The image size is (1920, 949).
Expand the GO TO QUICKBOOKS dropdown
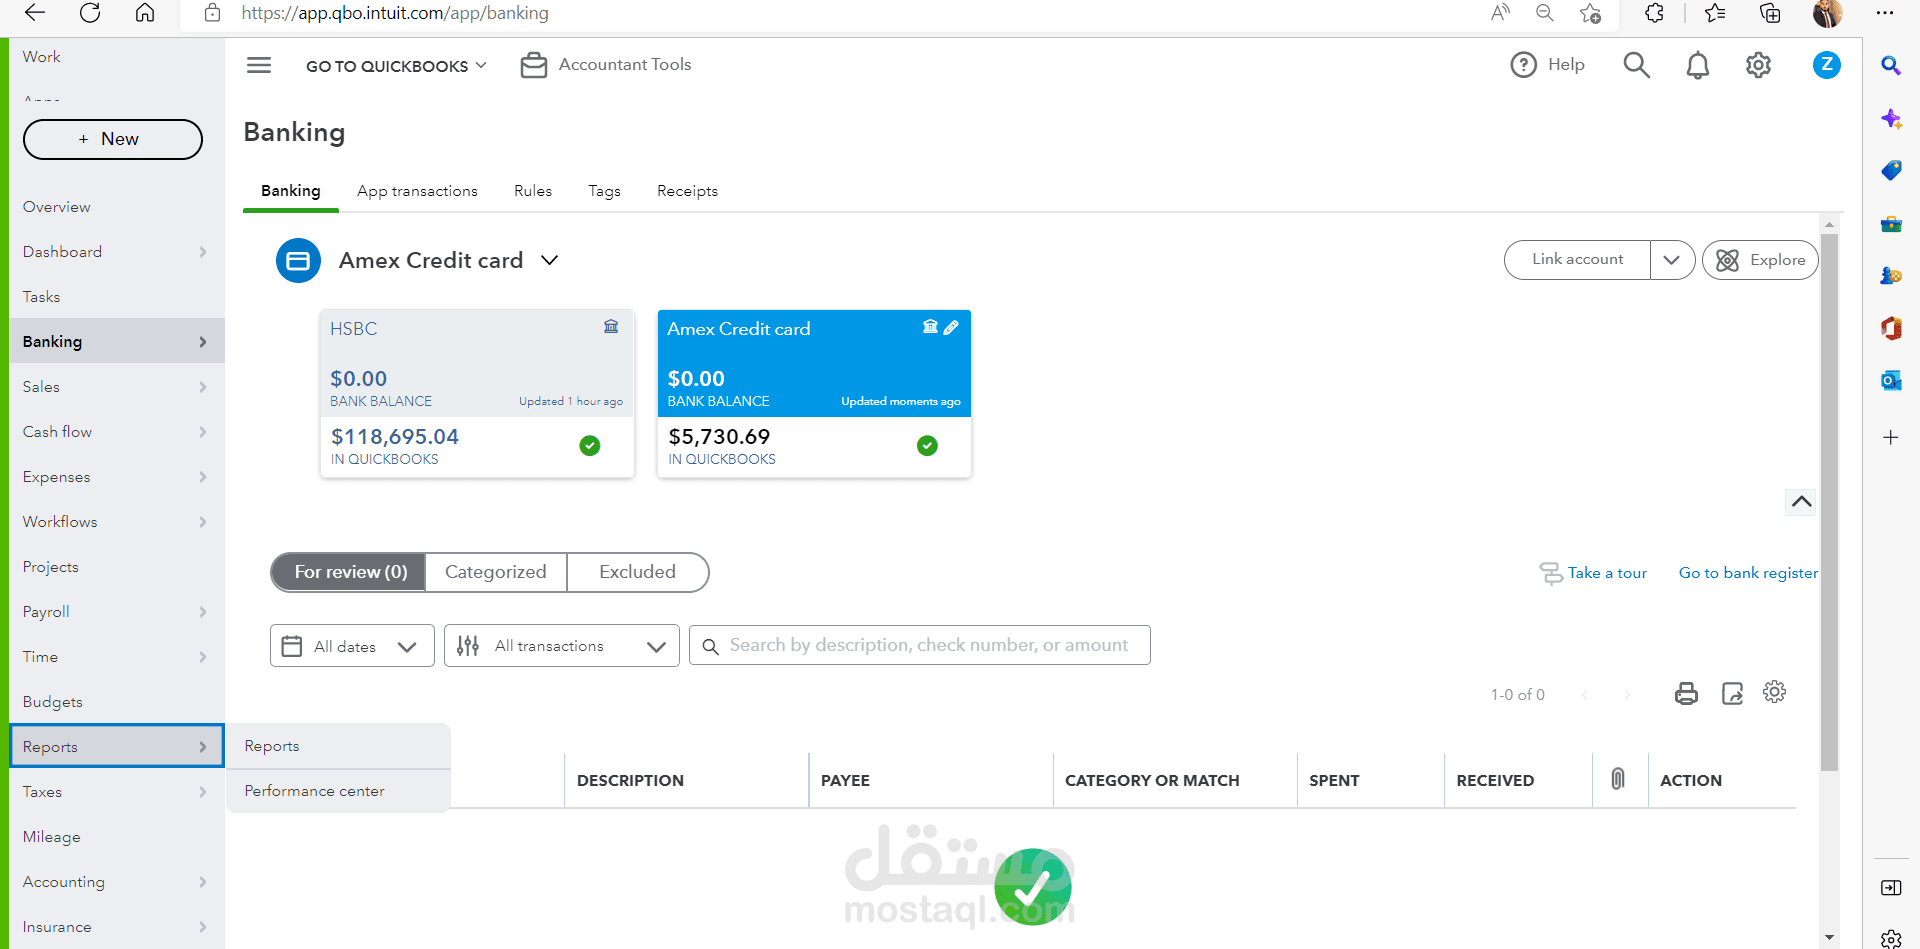click(396, 66)
